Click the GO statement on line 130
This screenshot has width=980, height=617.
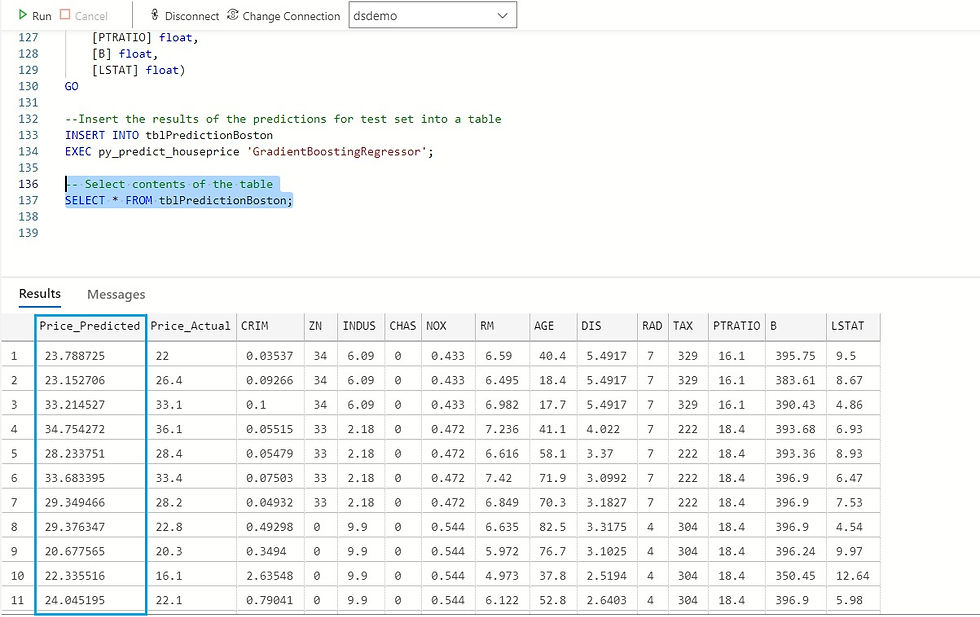tap(72, 86)
